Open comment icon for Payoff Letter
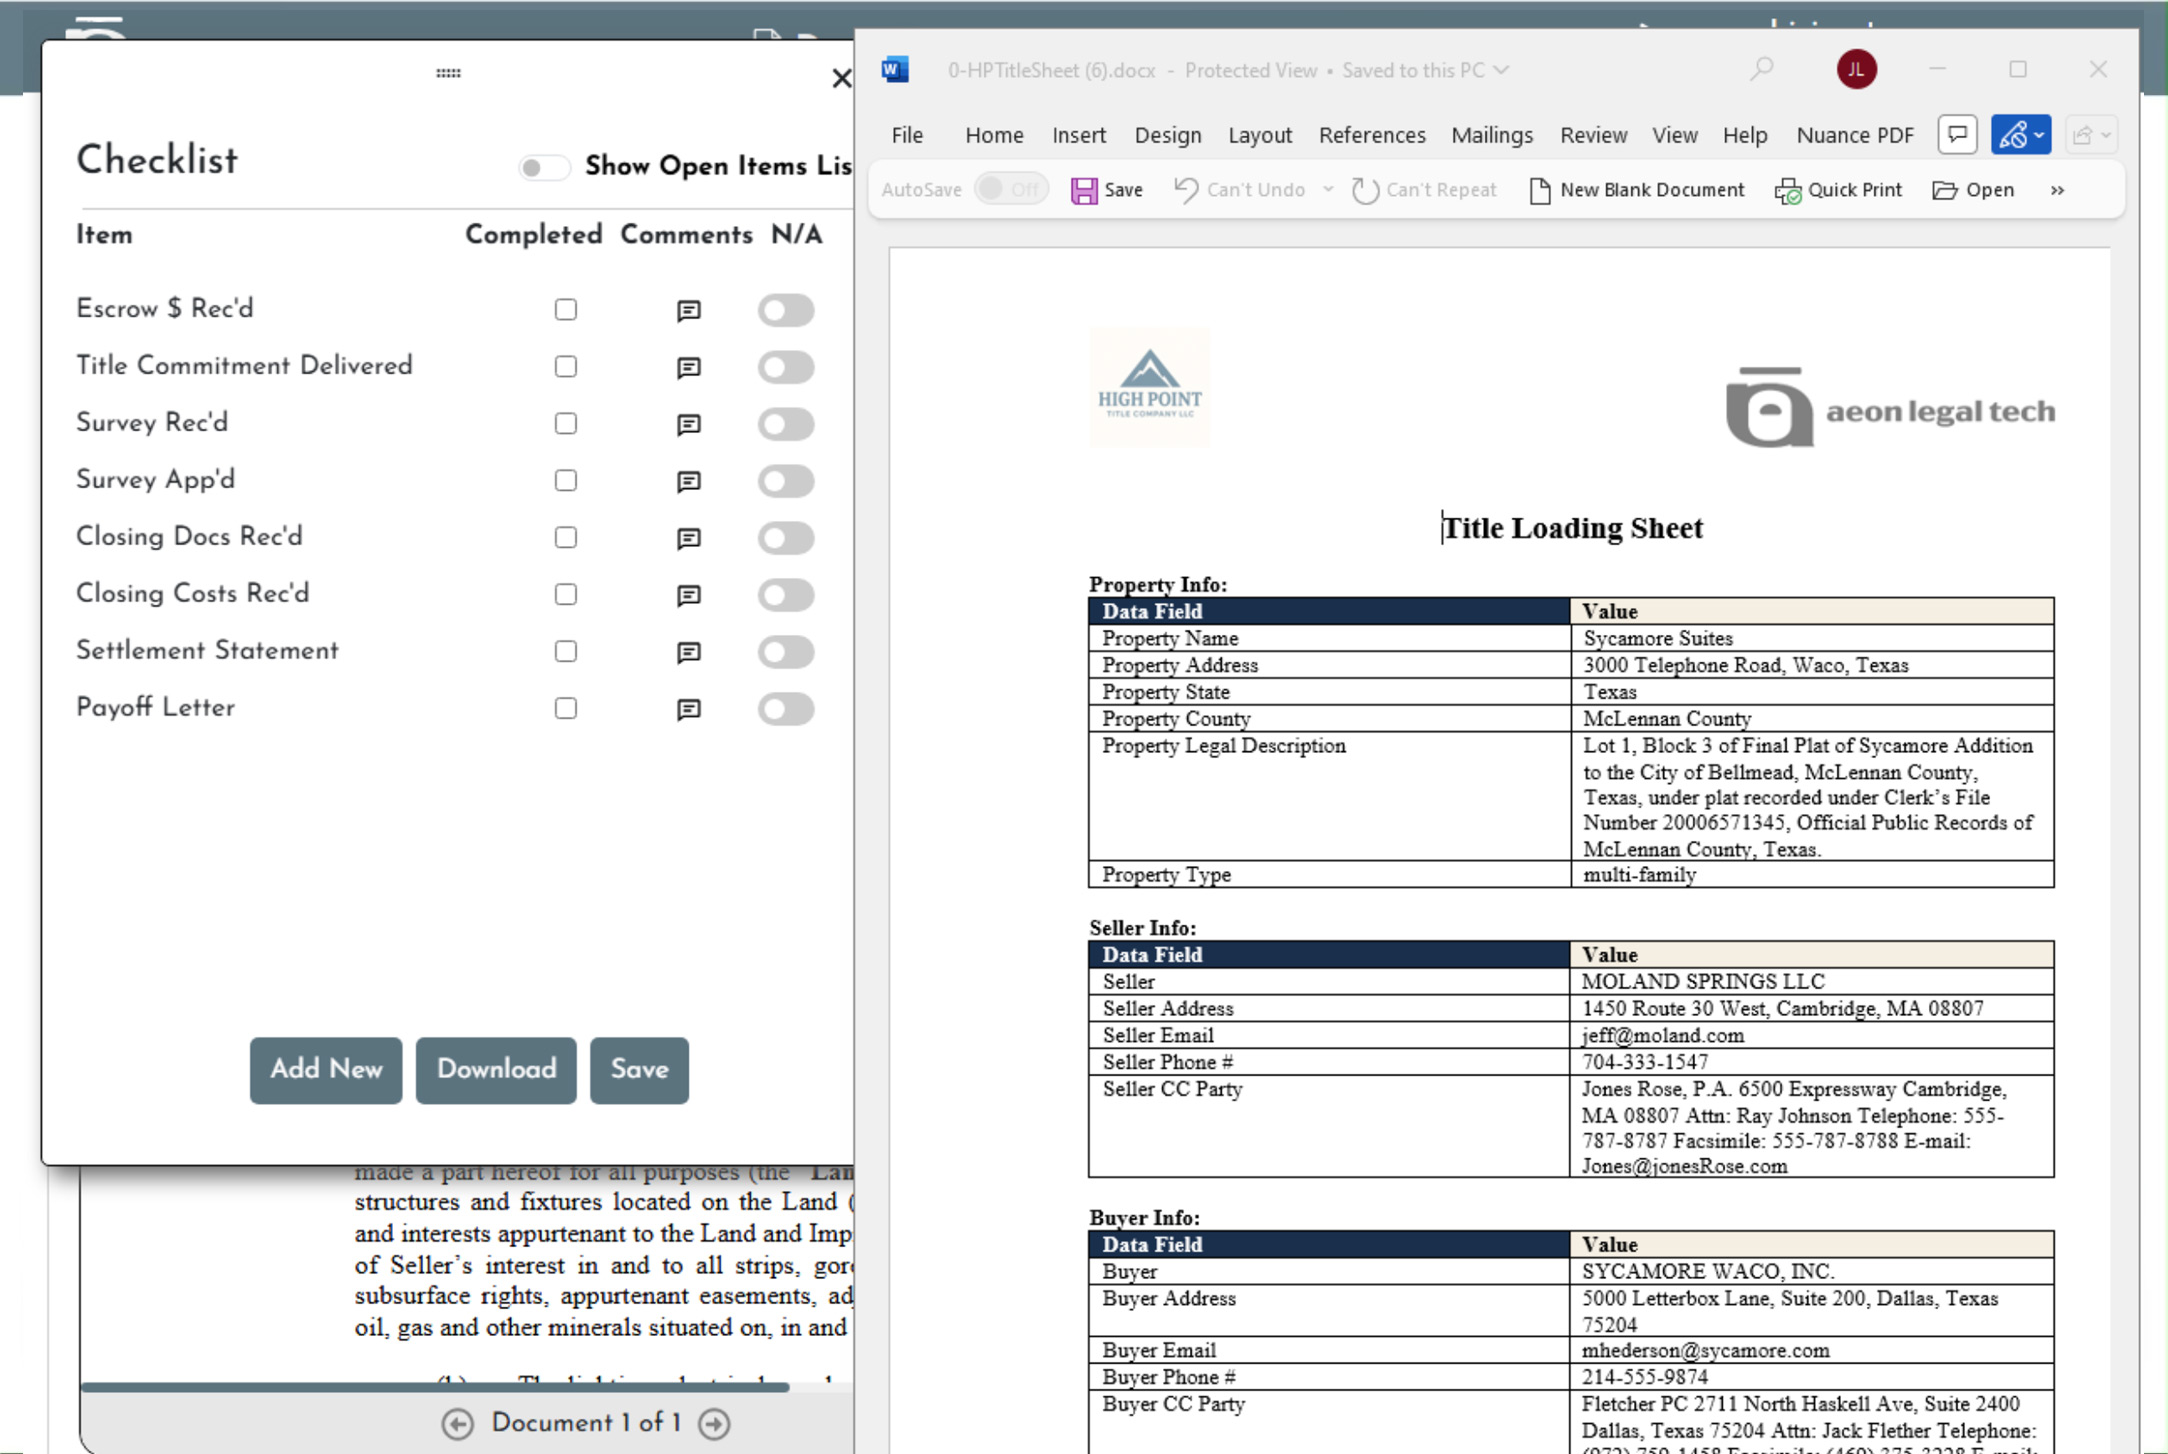This screenshot has height=1454, width=2168. coord(688,709)
